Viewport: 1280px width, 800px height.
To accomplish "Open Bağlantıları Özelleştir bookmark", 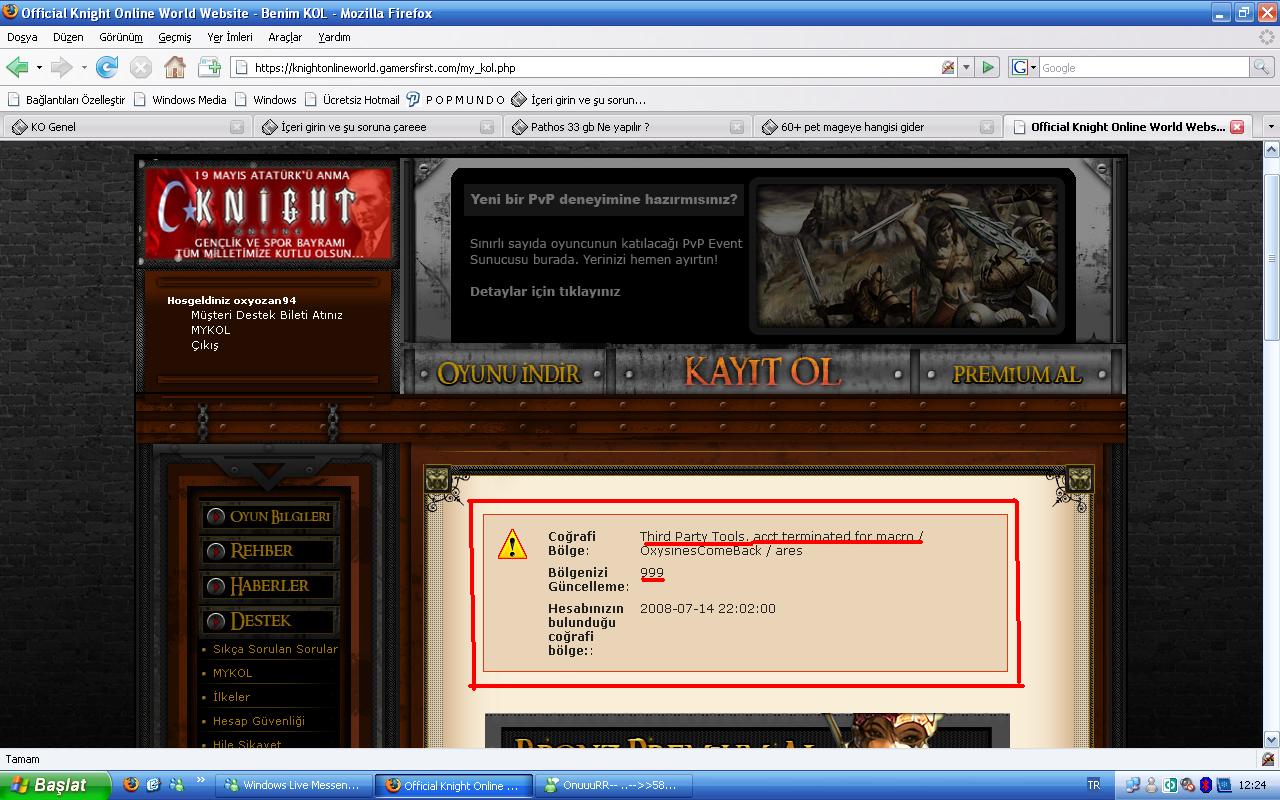I will pyautogui.click(x=66, y=100).
